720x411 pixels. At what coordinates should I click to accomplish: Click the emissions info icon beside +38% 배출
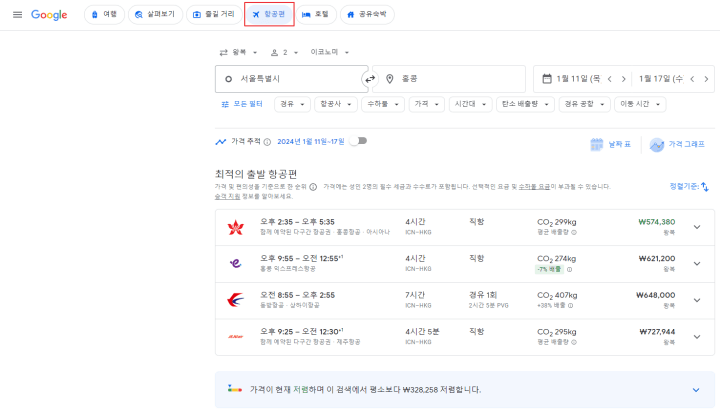point(570,306)
